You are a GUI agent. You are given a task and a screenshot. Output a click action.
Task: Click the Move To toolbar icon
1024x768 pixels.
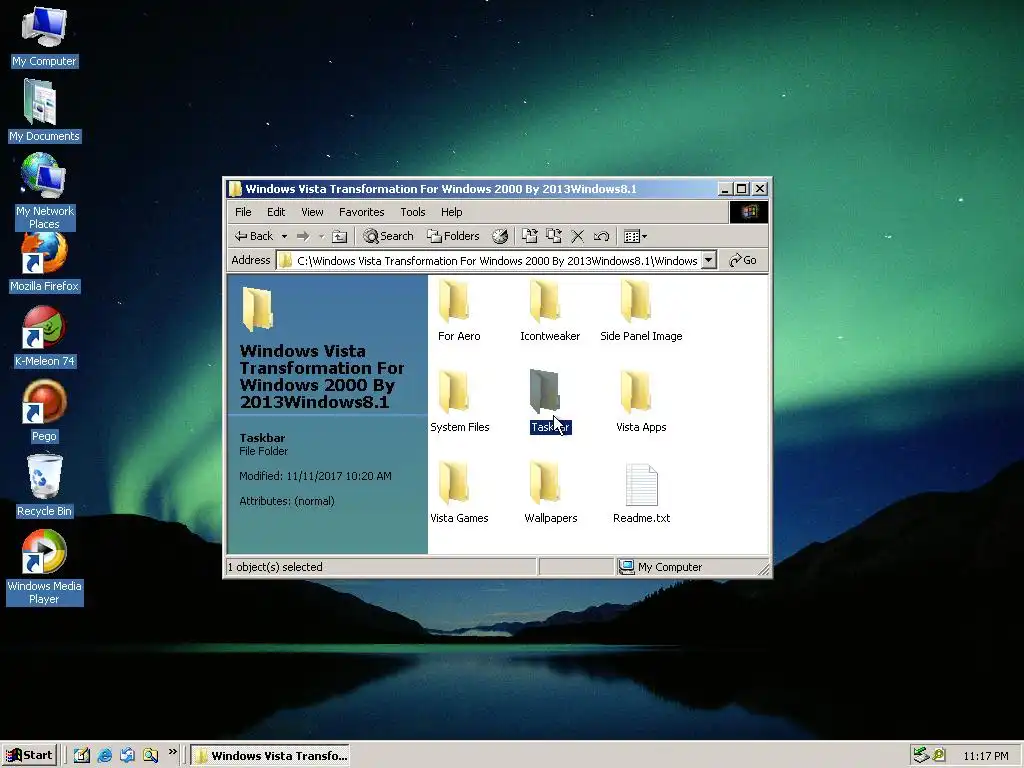pyautogui.click(x=530, y=236)
